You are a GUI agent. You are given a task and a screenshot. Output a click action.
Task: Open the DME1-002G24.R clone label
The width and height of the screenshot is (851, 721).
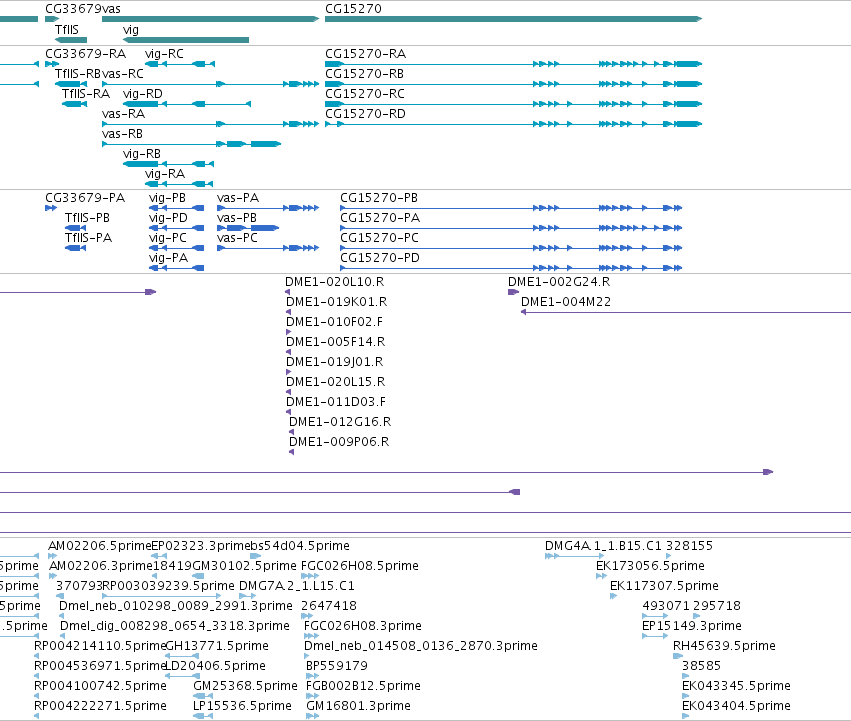pyautogui.click(x=559, y=282)
